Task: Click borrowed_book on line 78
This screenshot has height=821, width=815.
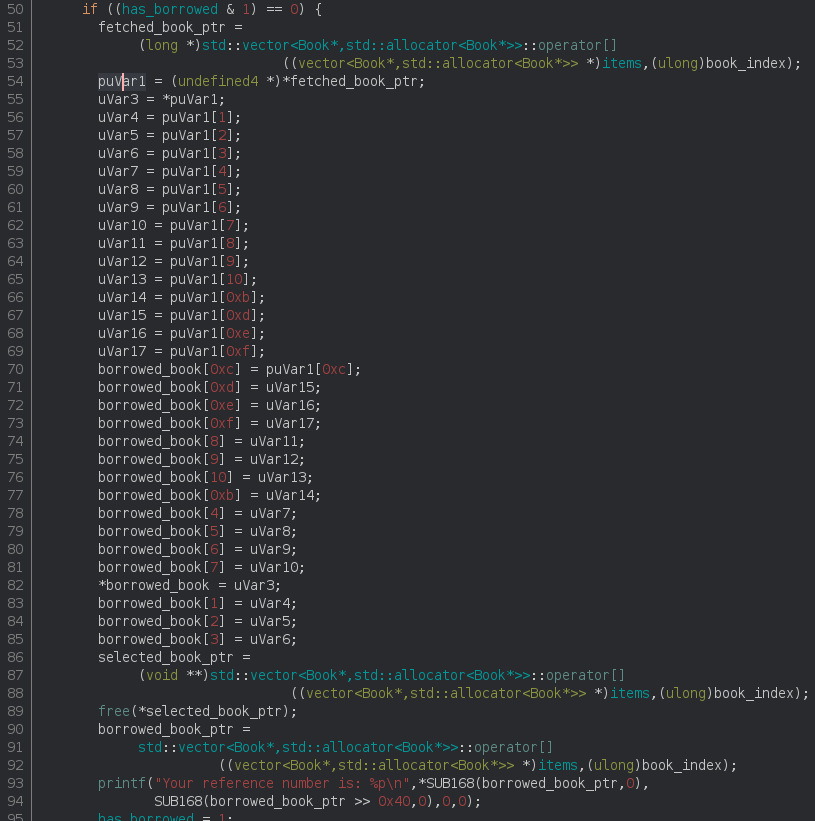Action: pyautogui.click(x=150, y=513)
